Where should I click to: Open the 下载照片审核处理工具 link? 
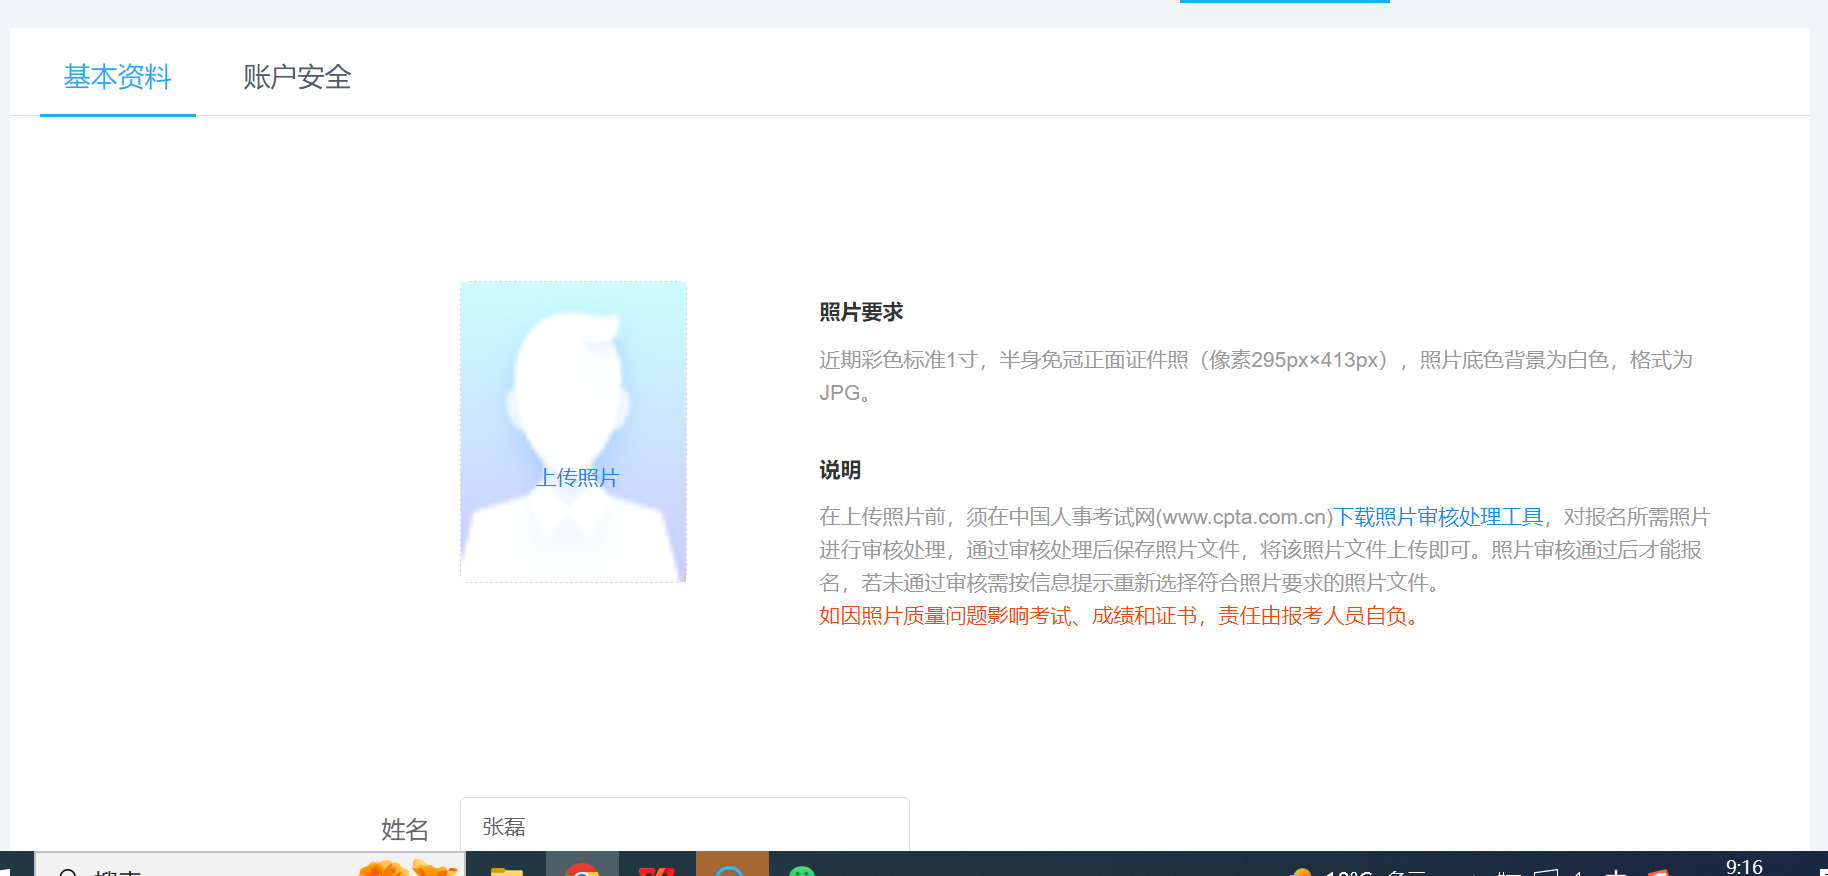(x=1438, y=517)
